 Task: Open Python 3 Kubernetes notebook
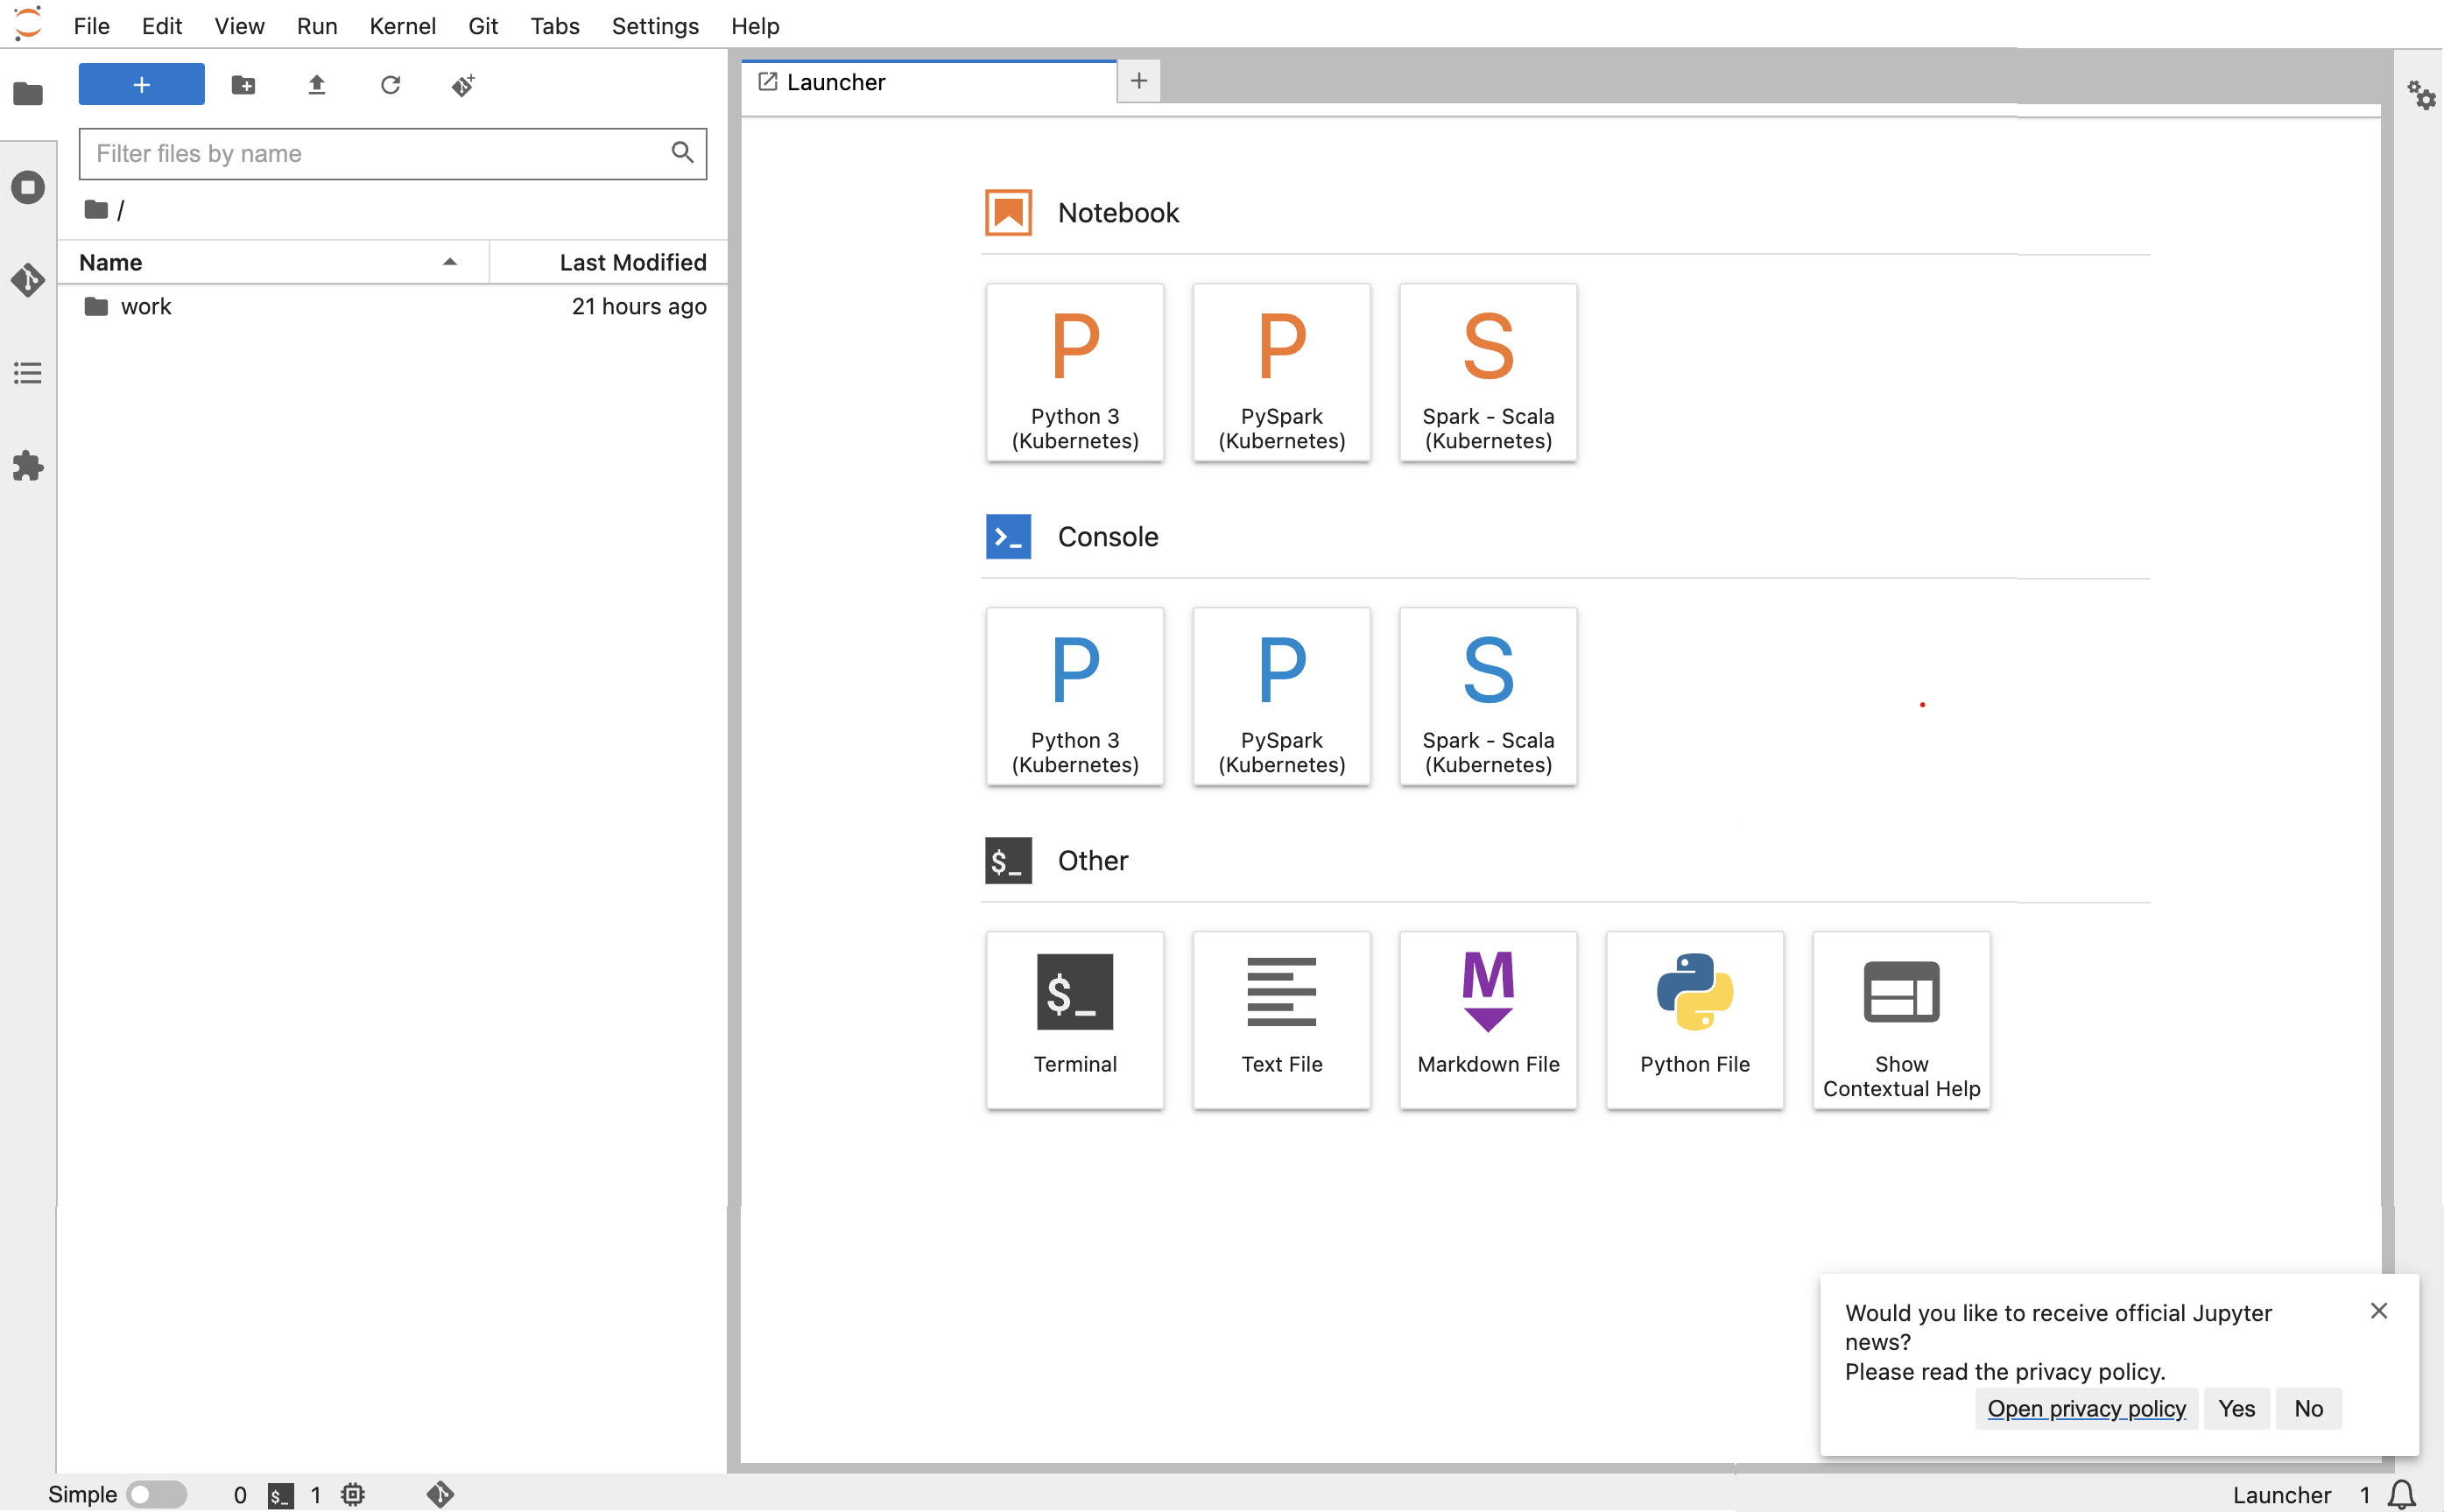[1074, 370]
